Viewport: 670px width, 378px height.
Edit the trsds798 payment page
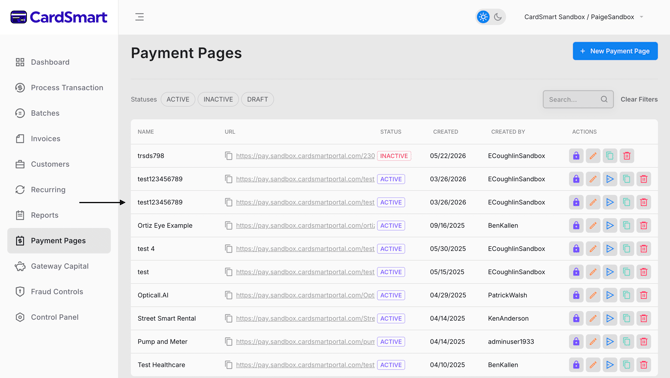point(593,156)
